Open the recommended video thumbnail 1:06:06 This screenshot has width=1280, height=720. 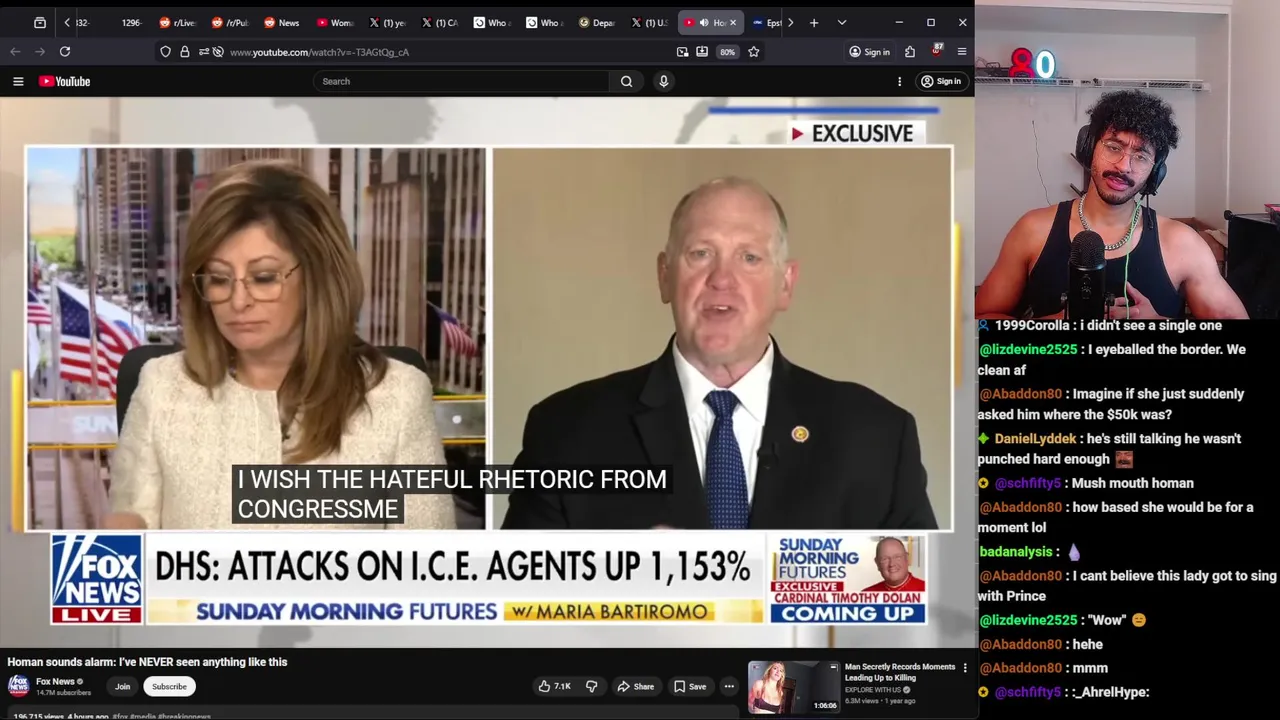coord(794,687)
